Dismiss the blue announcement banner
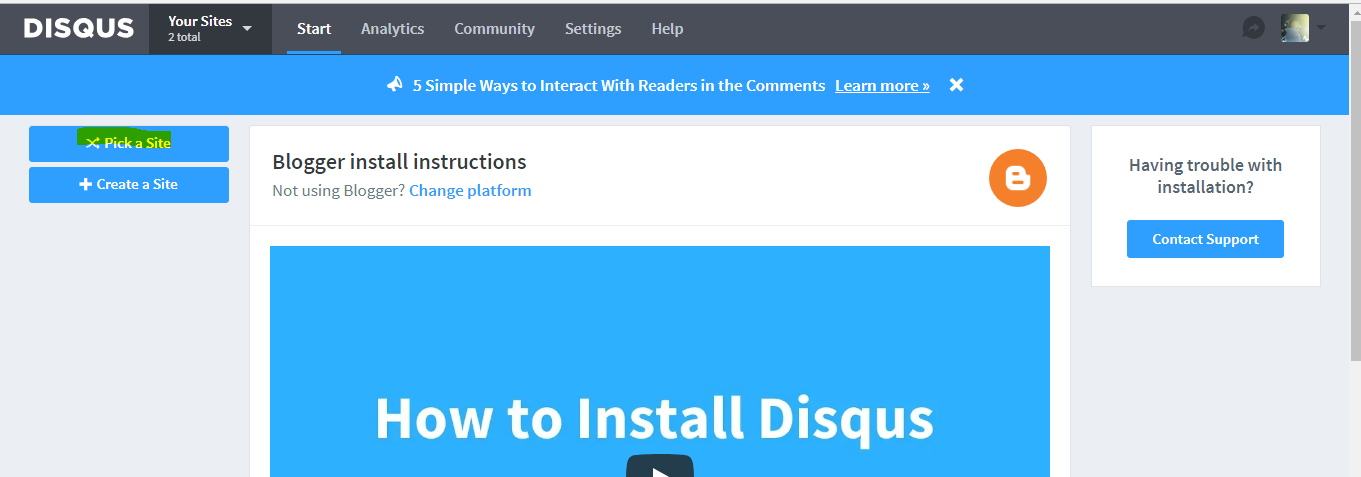Image resolution: width=1361 pixels, height=477 pixels. point(956,85)
